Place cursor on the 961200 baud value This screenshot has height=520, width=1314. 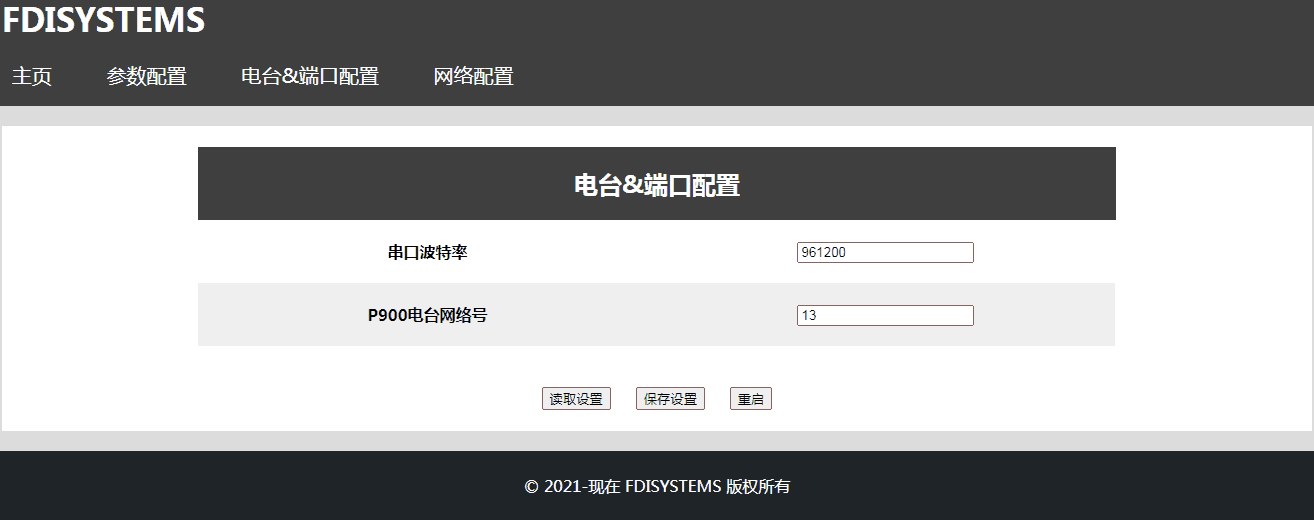coord(824,252)
